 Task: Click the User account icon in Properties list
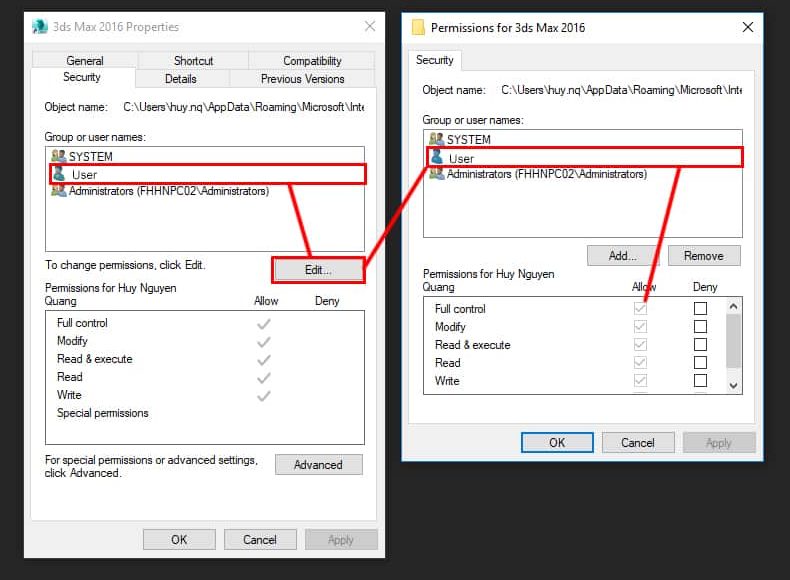pyautogui.click(x=59, y=174)
